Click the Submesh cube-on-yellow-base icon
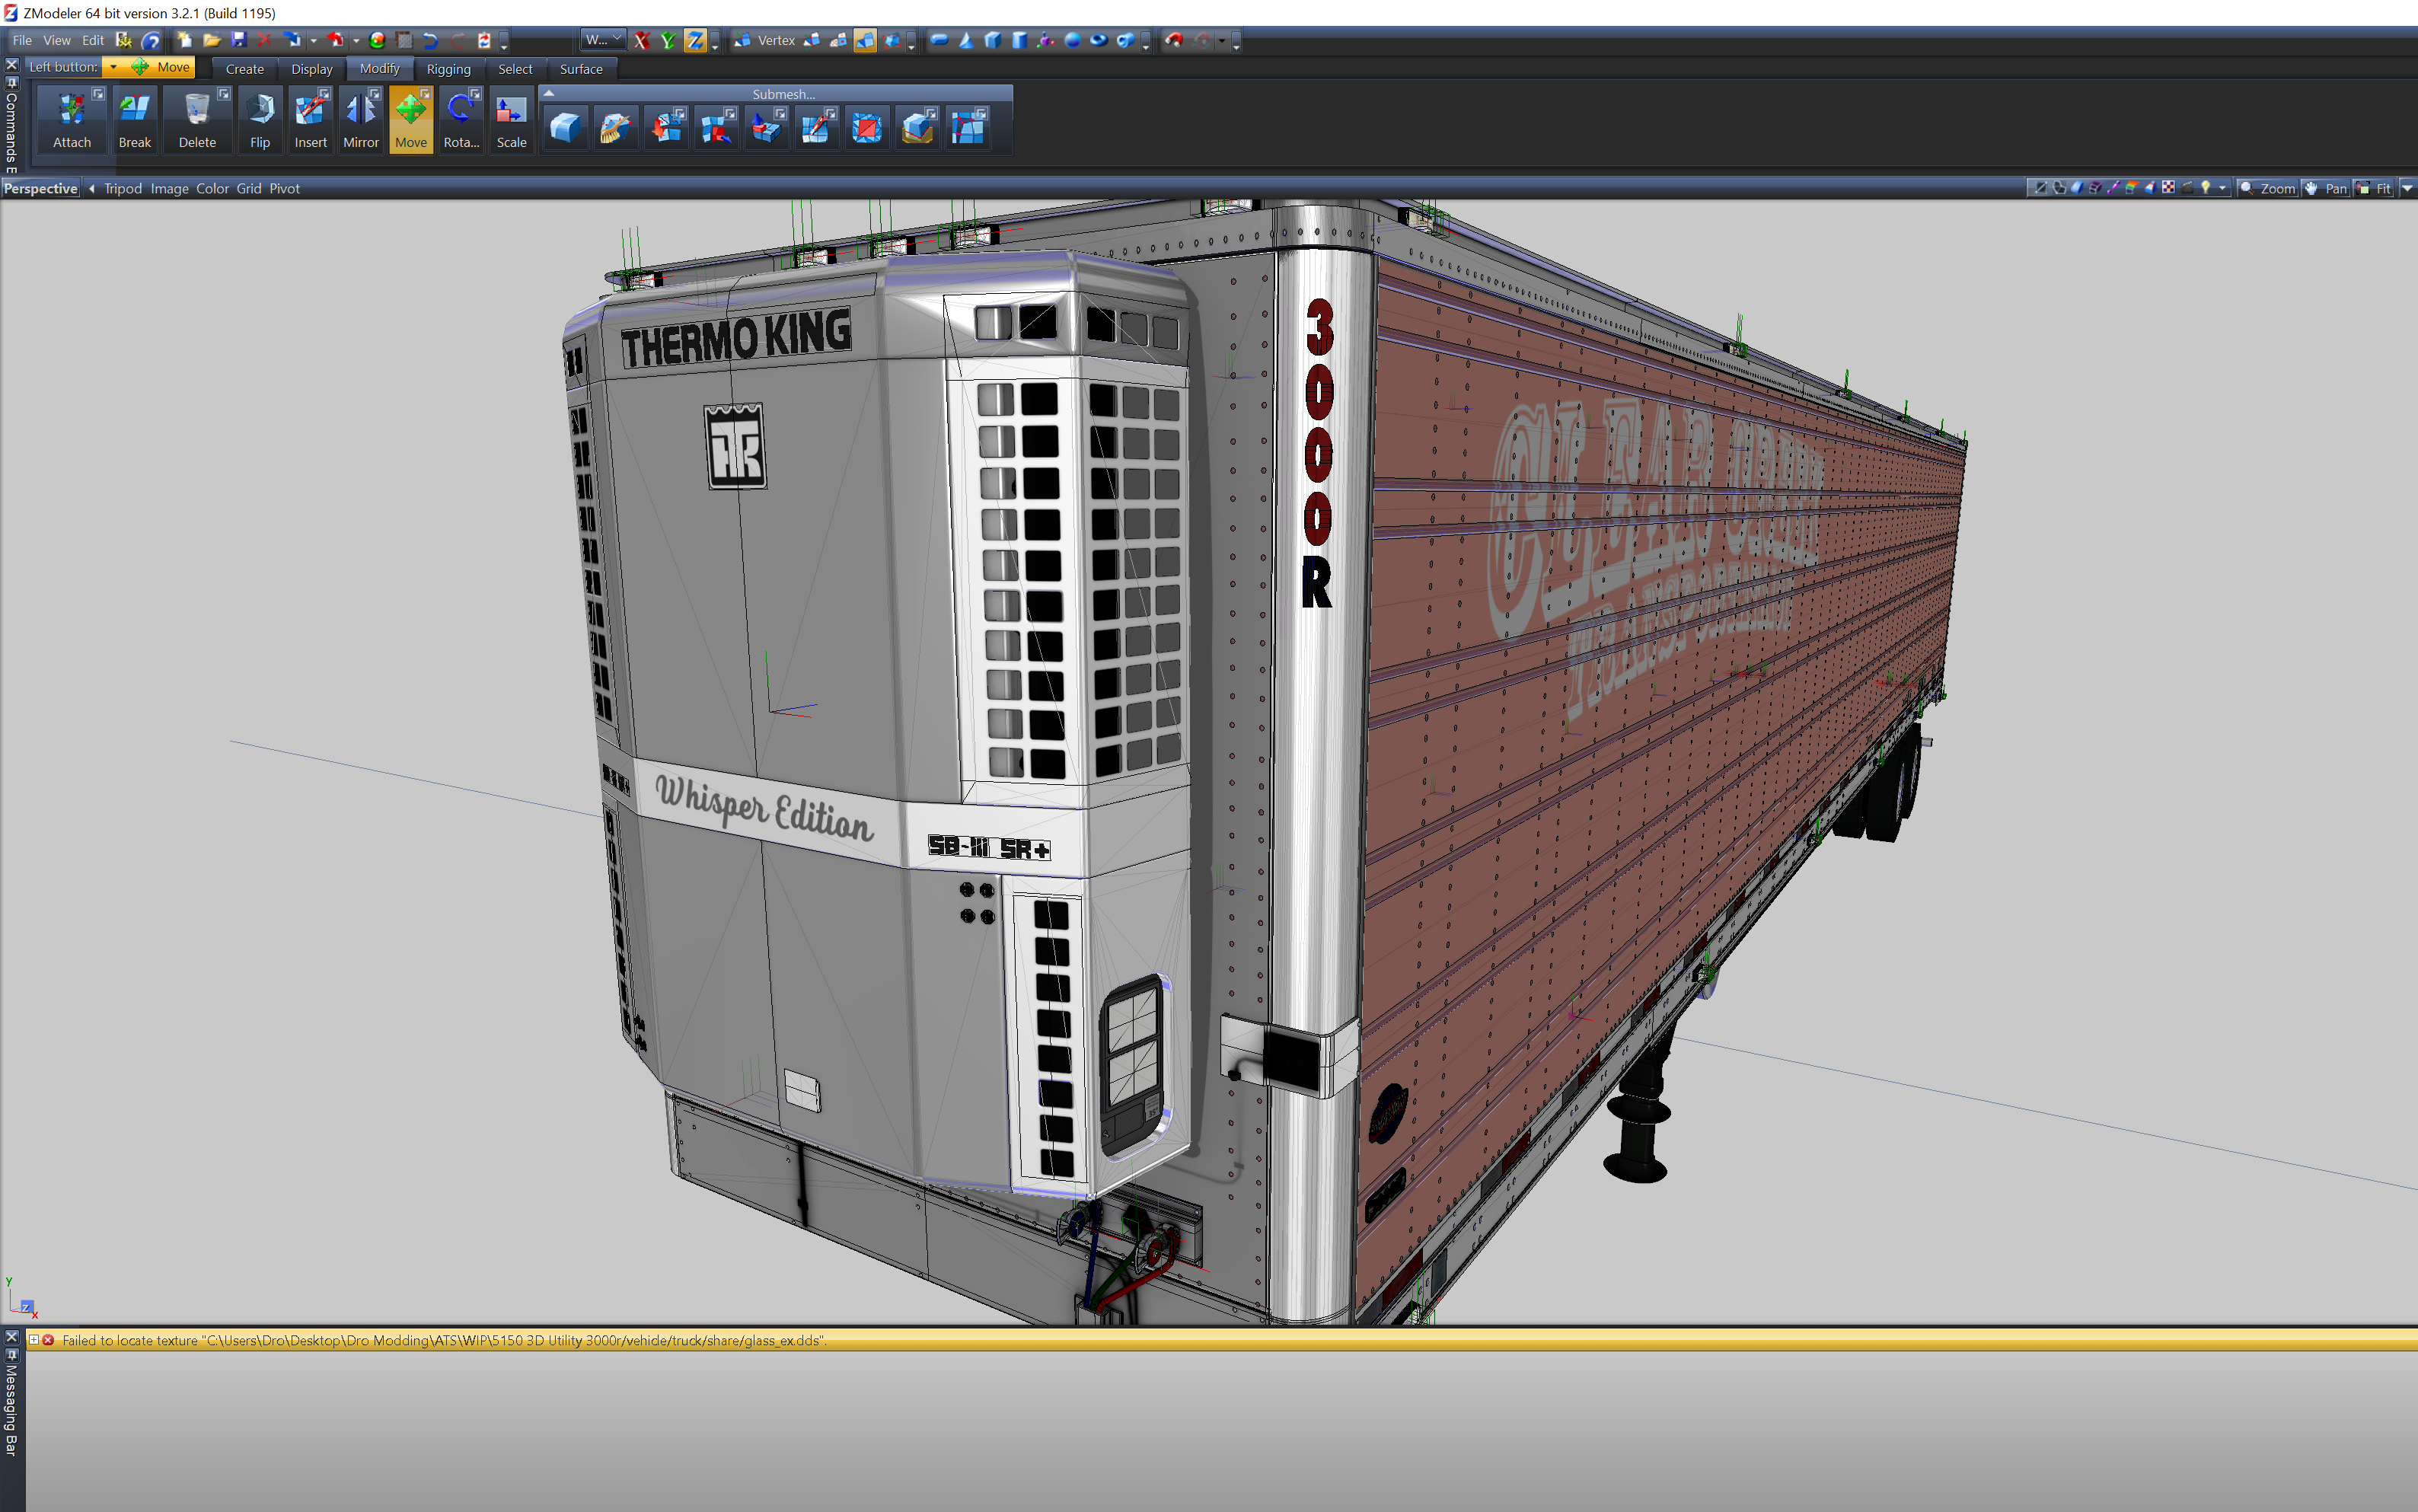The width and height of the screenshot is (2418, 1512). (x=917, y=128)
